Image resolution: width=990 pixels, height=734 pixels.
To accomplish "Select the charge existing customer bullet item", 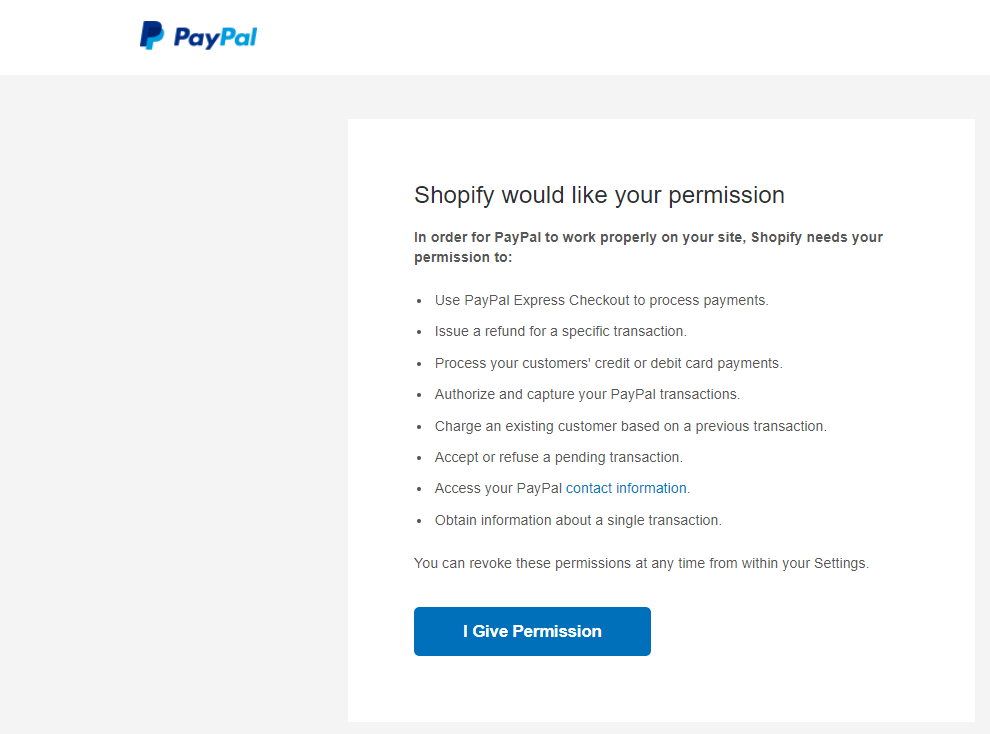I will (x=630, y=425).
